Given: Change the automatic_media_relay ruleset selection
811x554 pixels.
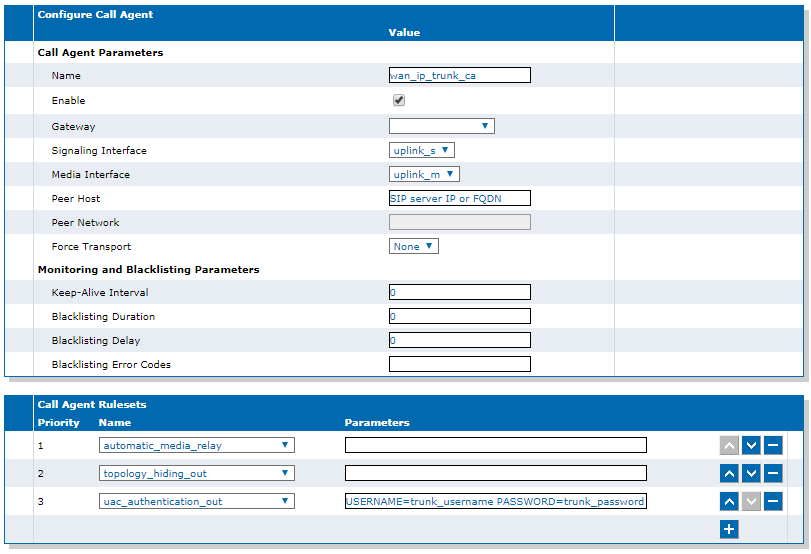Looking at the screenshot, I should click(x=197, y=445).
